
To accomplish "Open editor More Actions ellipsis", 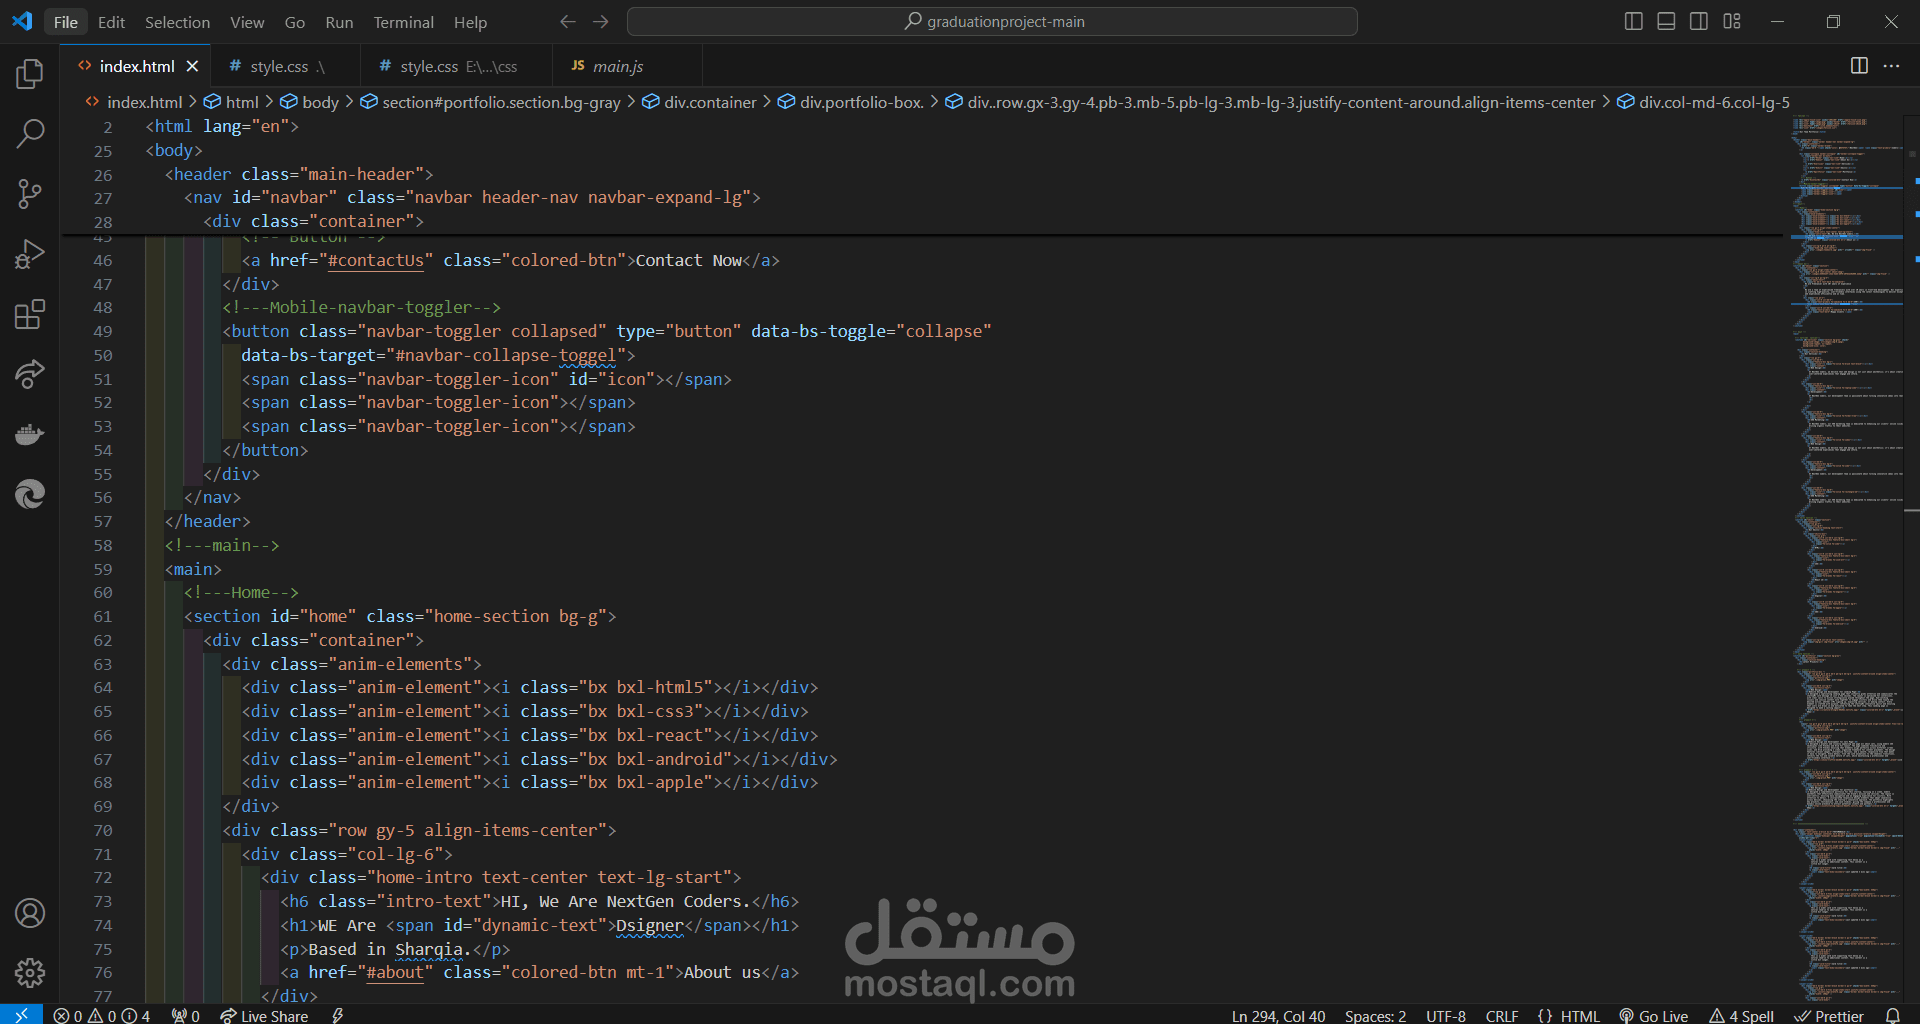I will [x=1891, y=65].
